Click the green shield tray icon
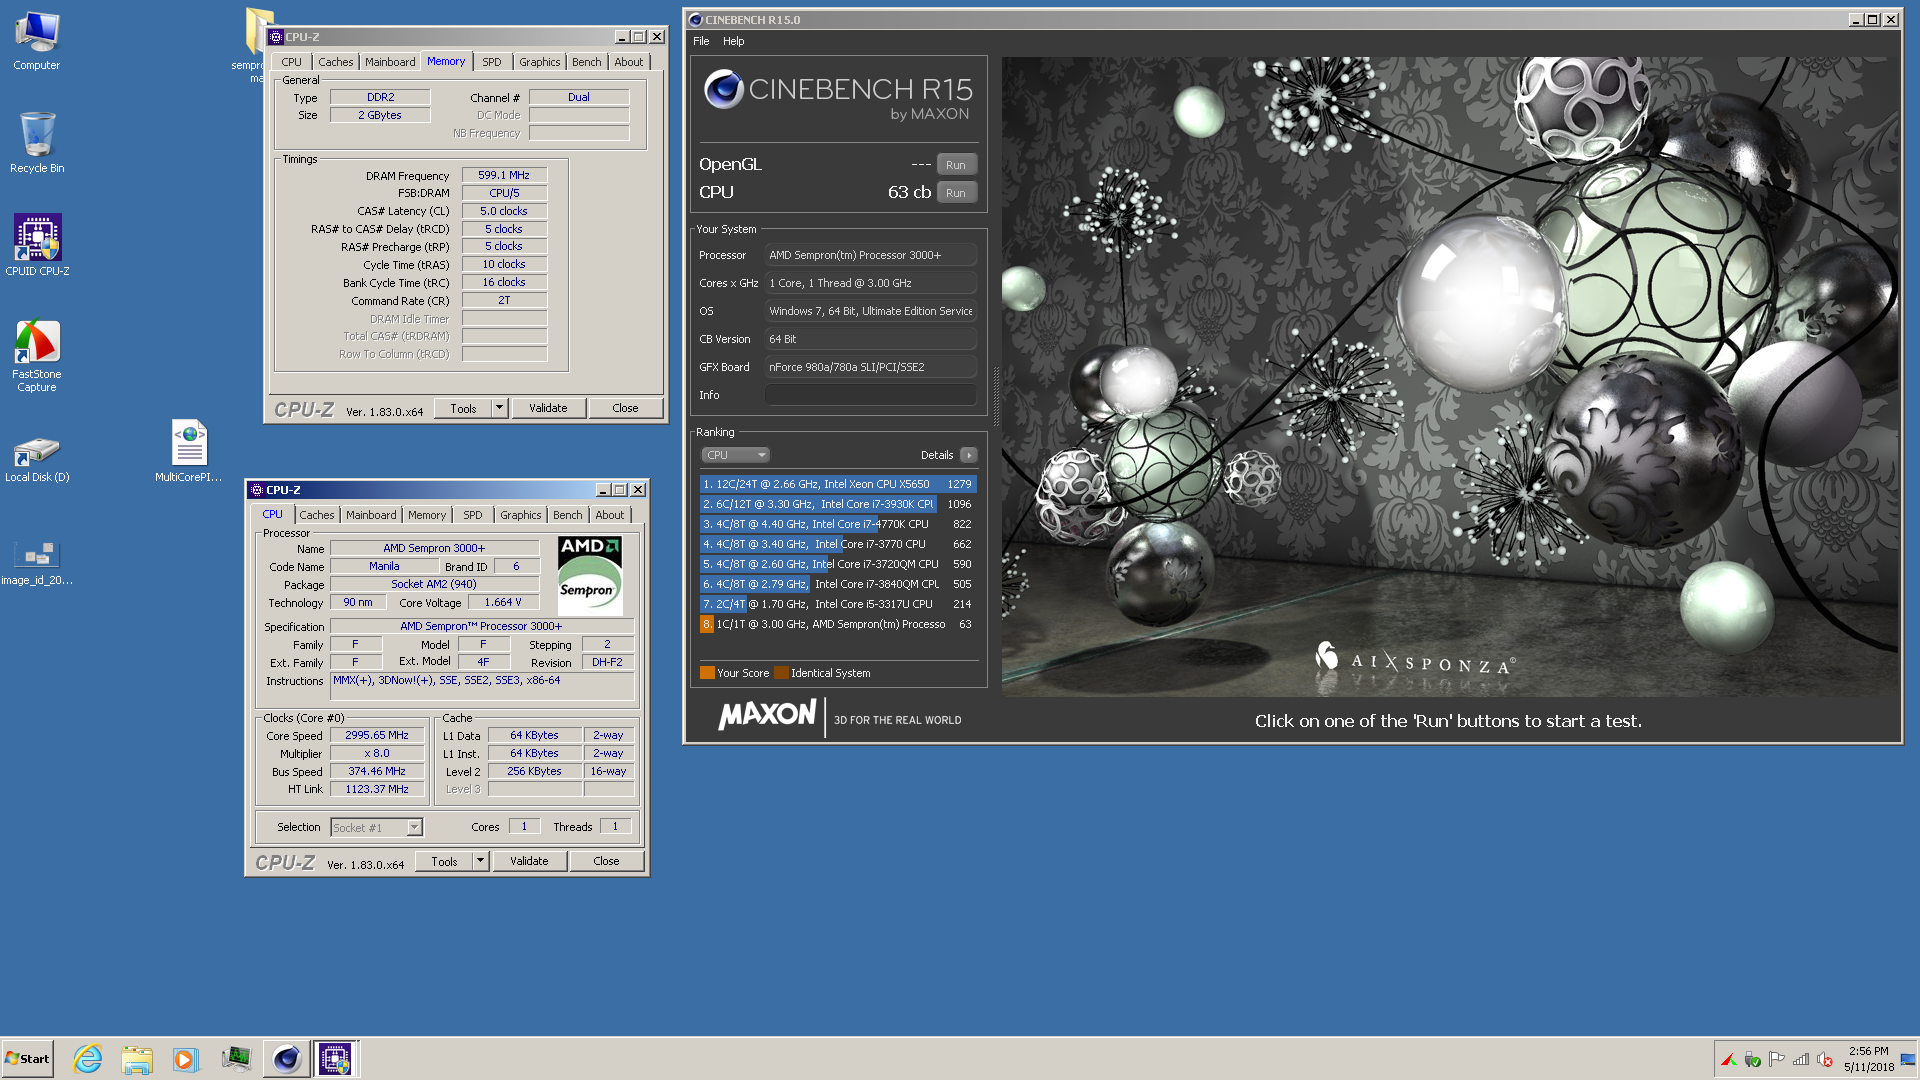 point(1752,1060)
